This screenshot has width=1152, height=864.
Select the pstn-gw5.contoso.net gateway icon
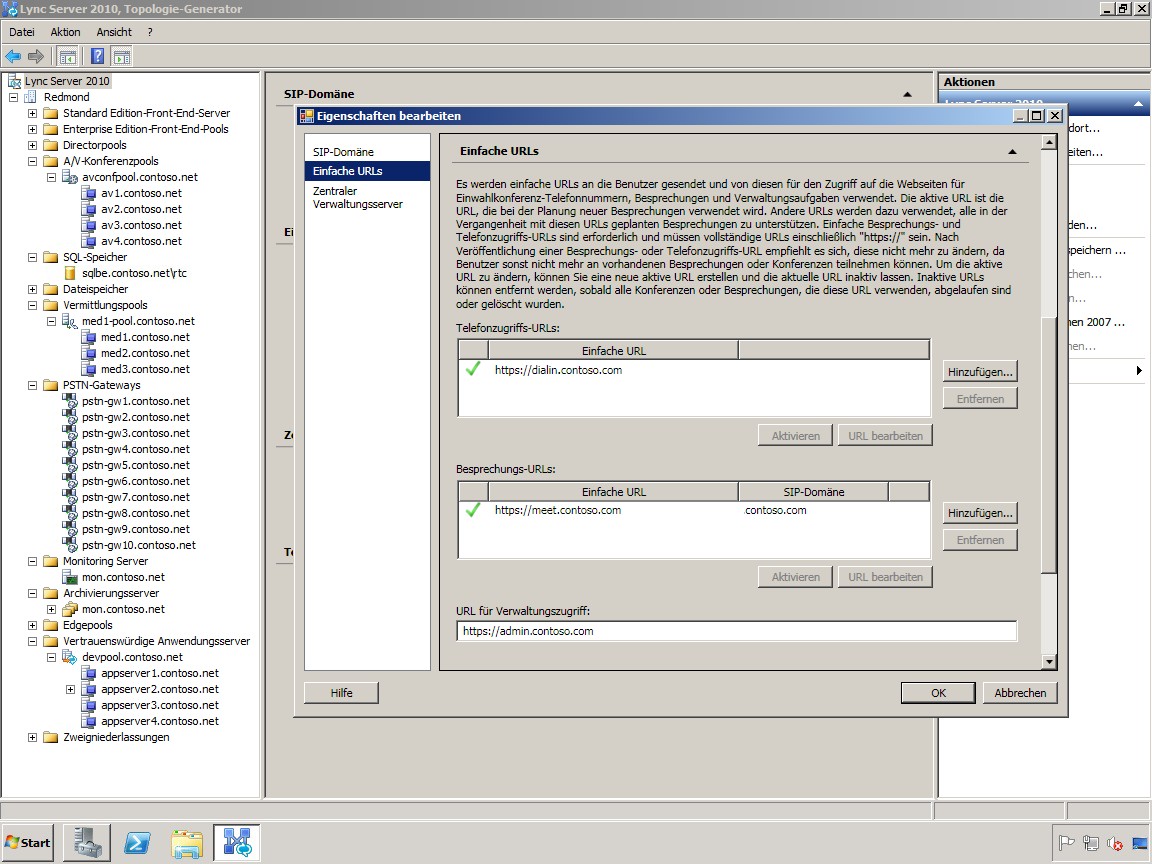pos(70,465)
